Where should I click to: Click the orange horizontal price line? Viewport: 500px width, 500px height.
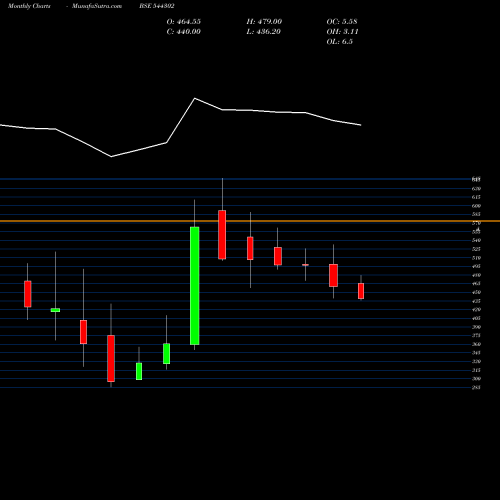[250, 221]
